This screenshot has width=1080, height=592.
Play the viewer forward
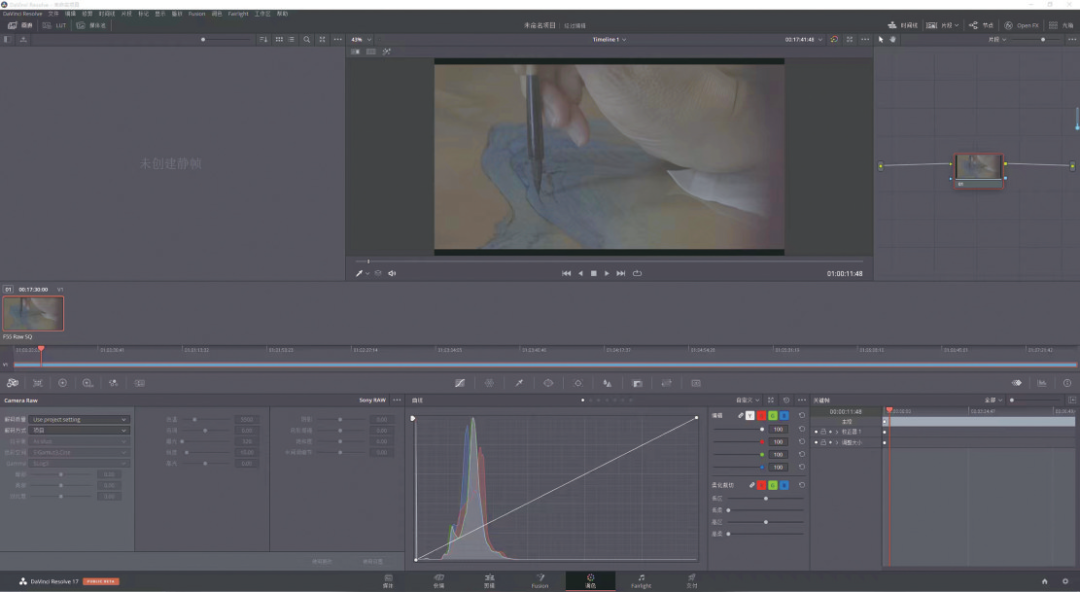(x=607, y=274)
